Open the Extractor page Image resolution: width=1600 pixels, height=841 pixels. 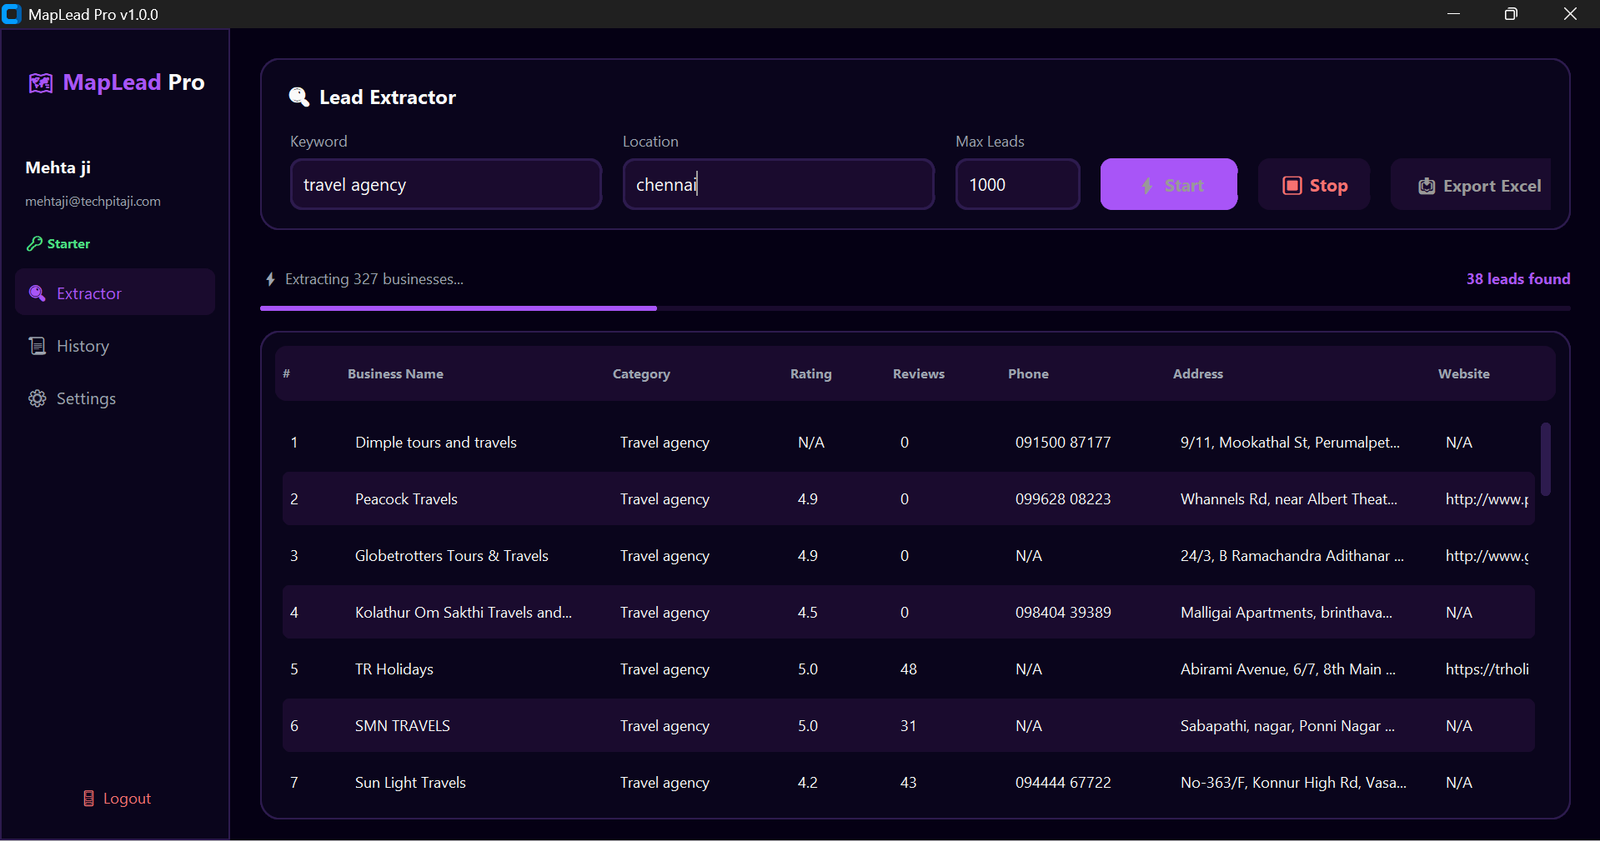pyautogui.click(x=115, y=292)
